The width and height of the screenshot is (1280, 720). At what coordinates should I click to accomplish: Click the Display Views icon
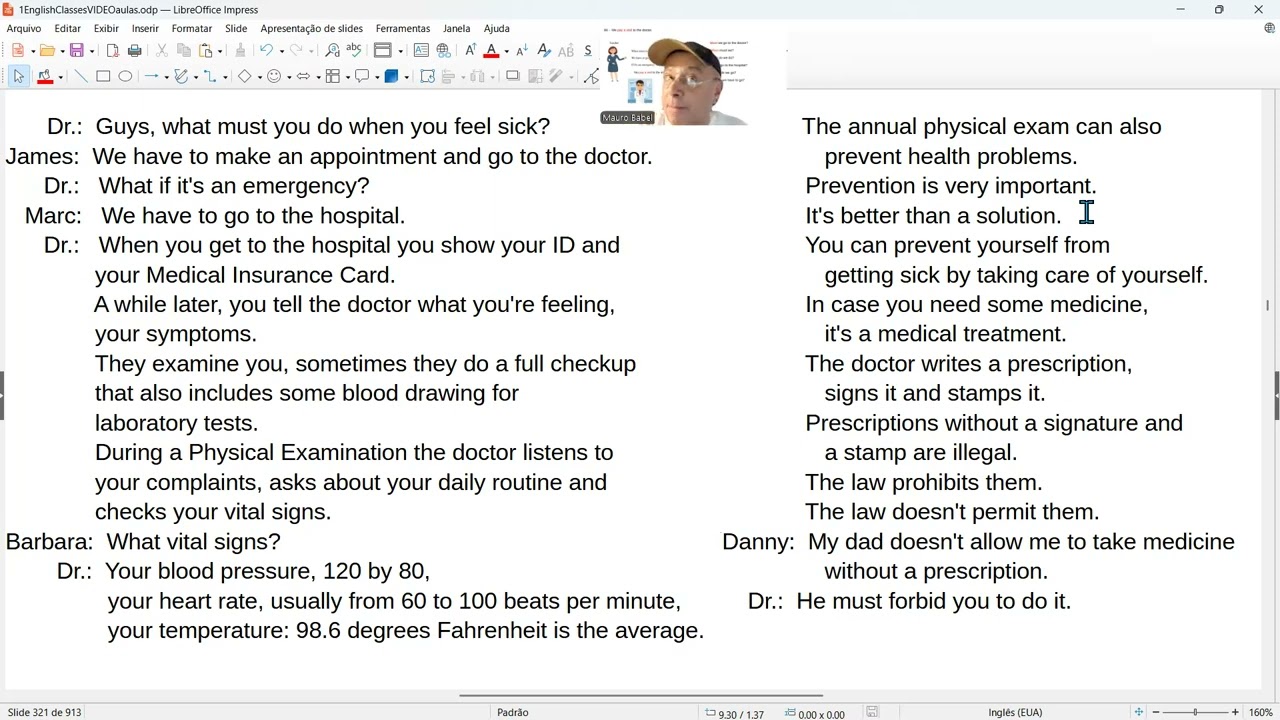coord(382,50)
